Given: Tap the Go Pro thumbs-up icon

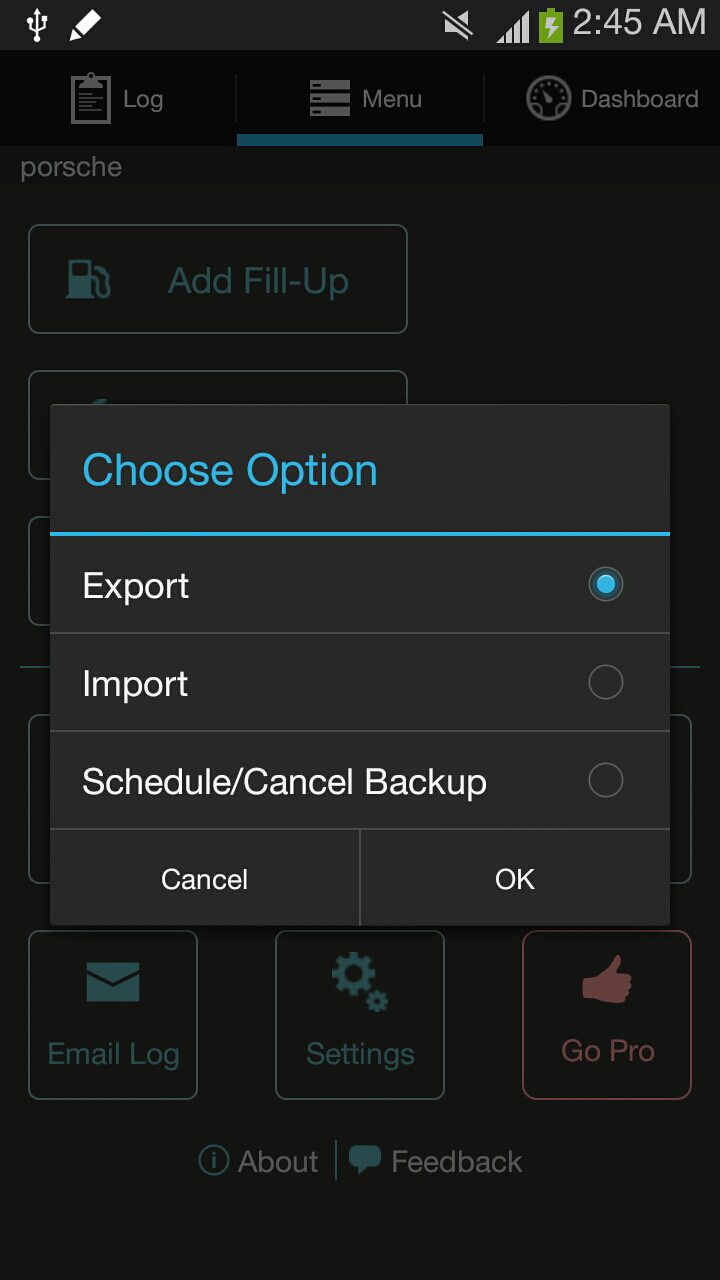Looking at the screenshot, I should (x=607, y=979).
